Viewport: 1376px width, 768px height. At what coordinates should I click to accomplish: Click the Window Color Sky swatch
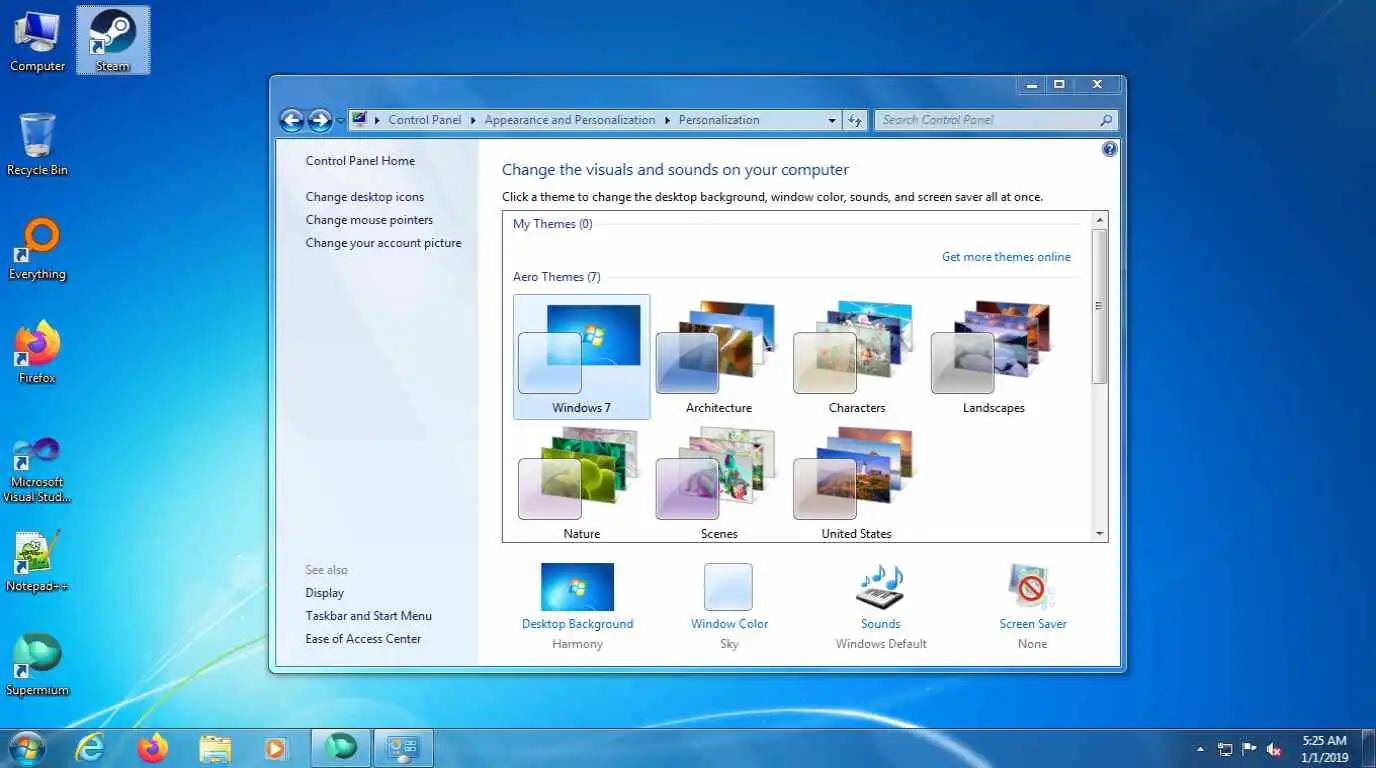tap(729, 587)
